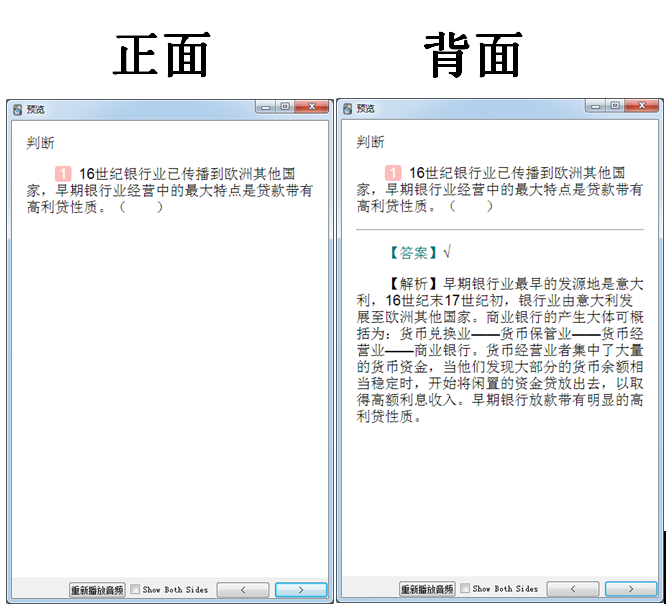Click the replay audio button in left window
The height and width of the screenshot is (608, 670).
(97, 590)
